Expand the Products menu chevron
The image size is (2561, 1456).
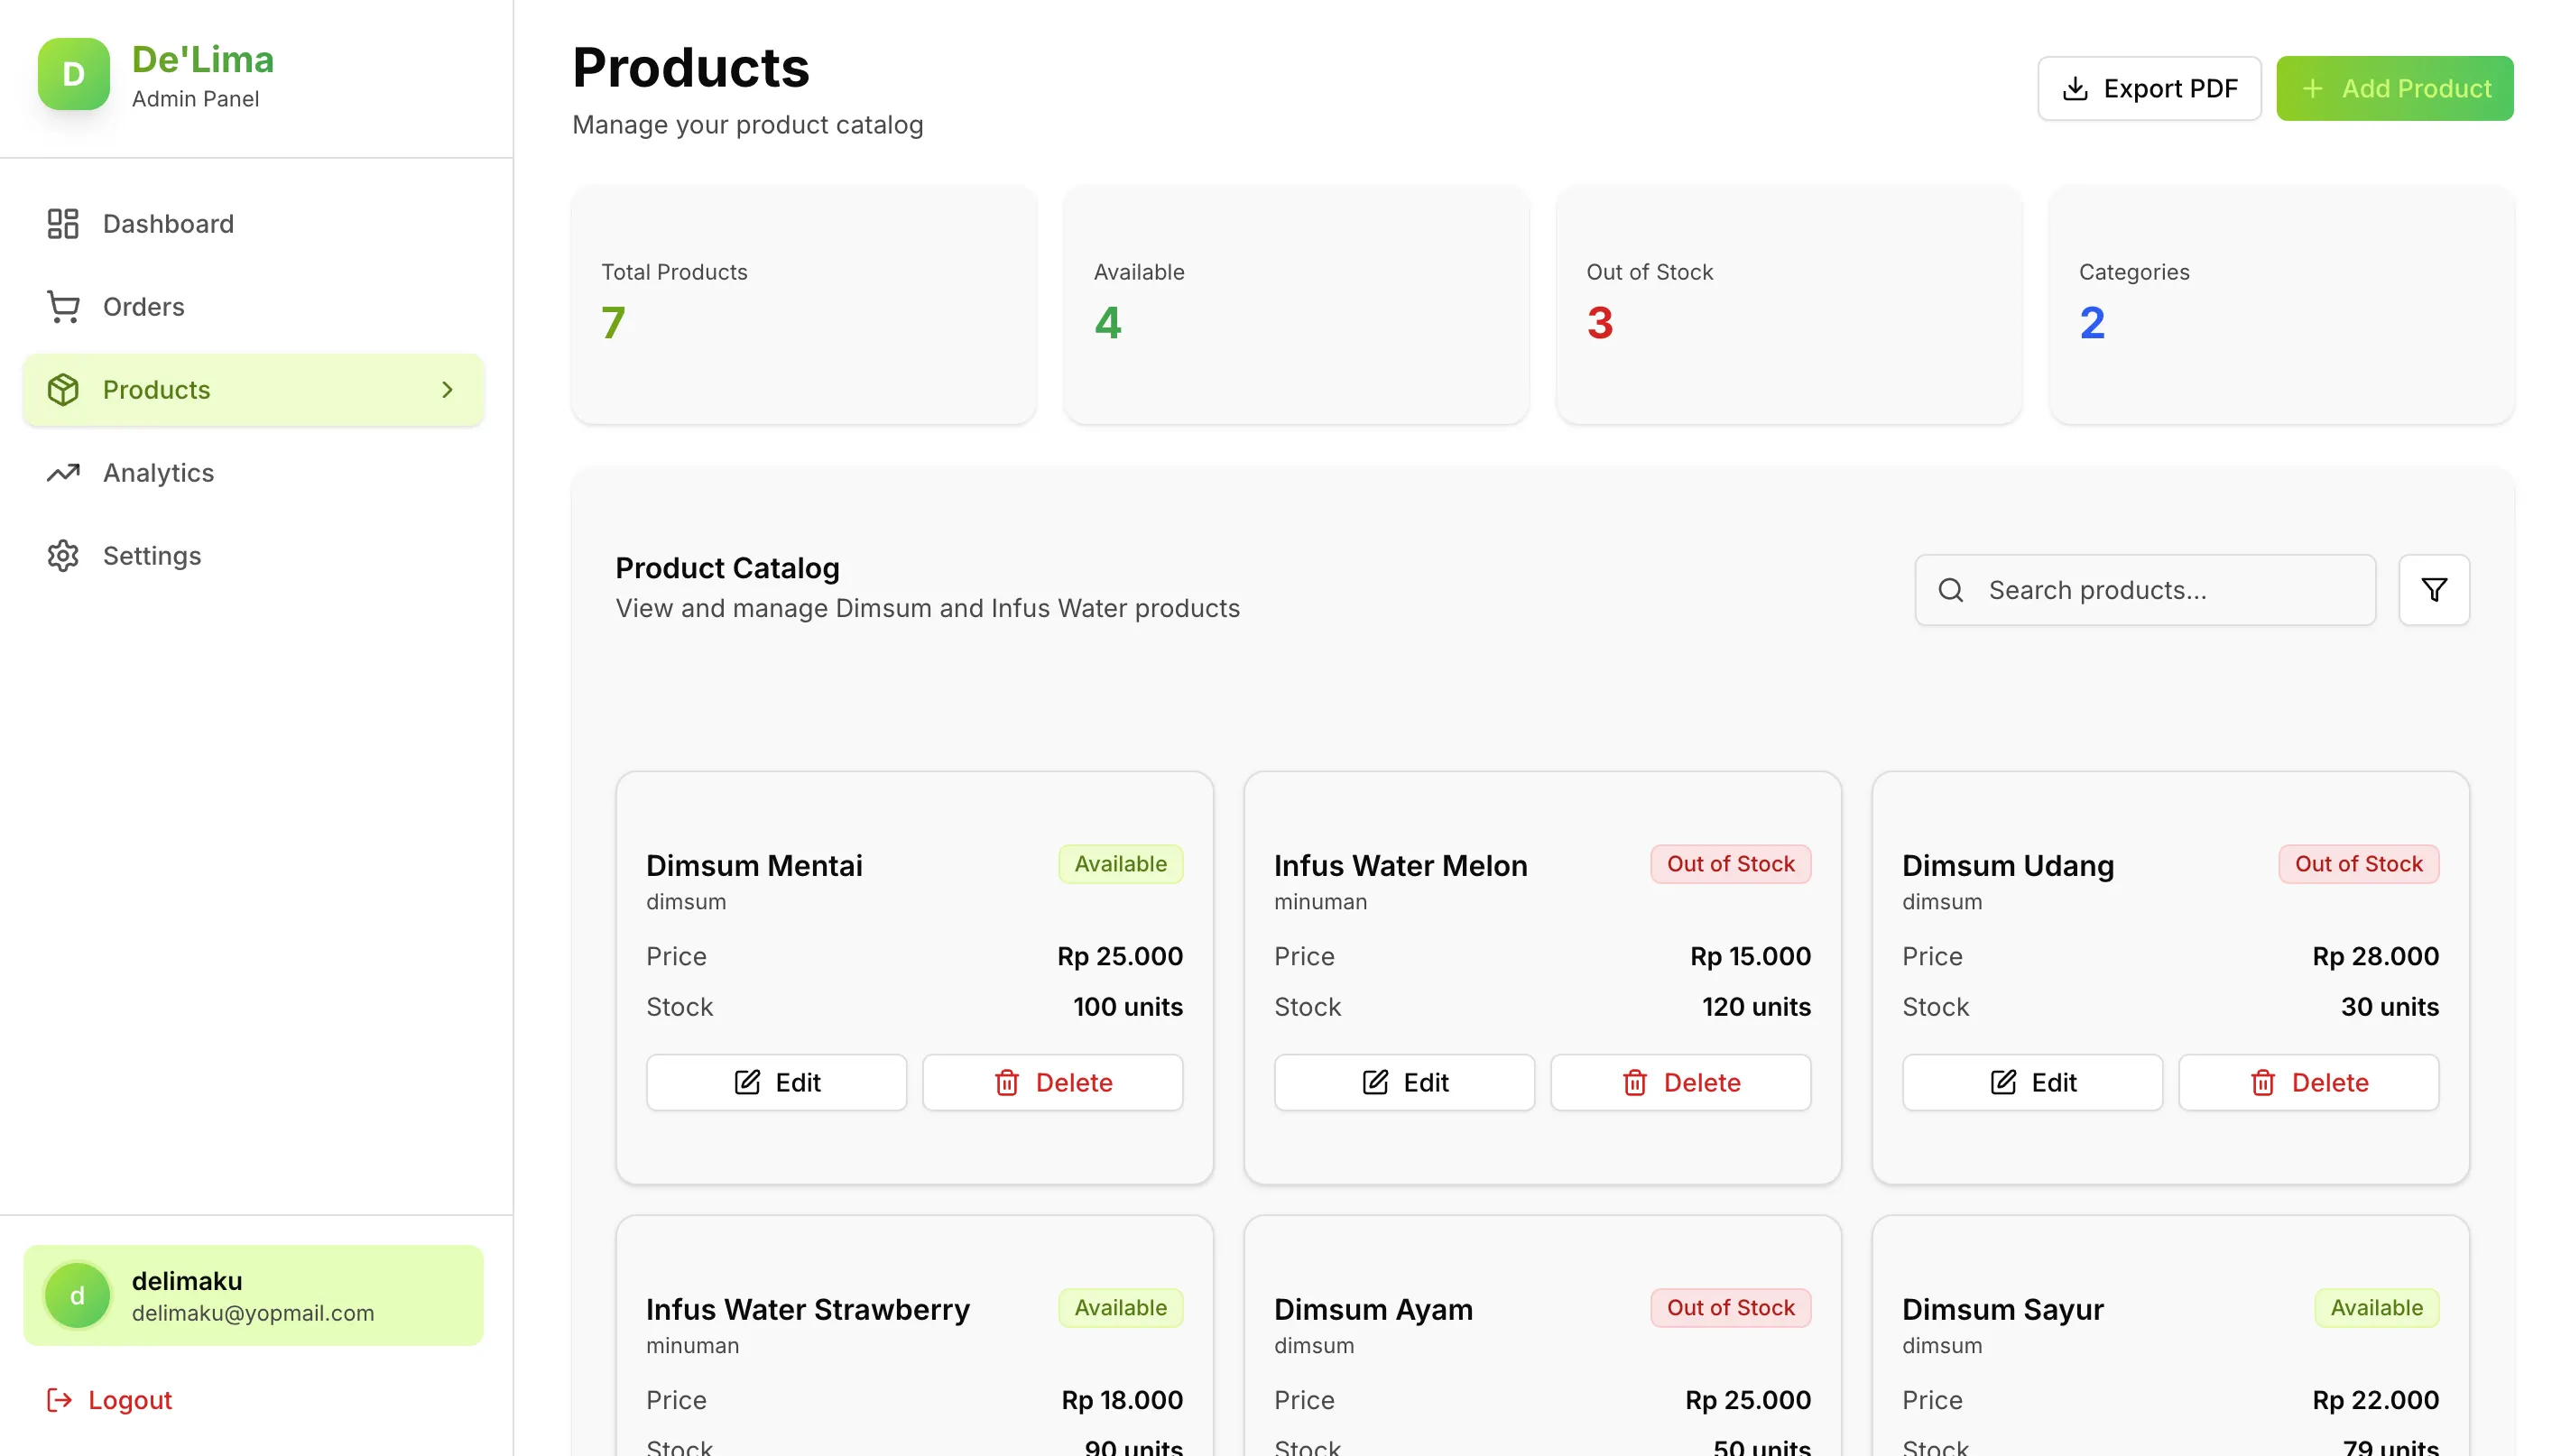pyautogui.click(x=447, y=390)
